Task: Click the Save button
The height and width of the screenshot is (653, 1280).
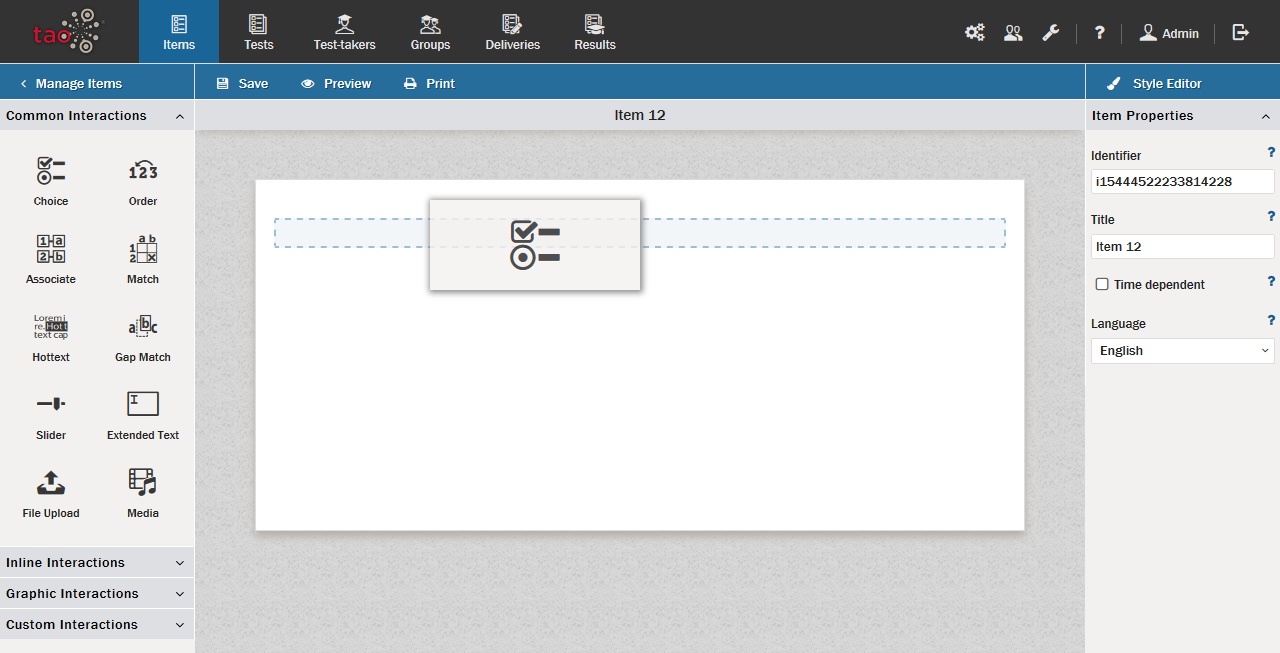Action: coord(242,84)
